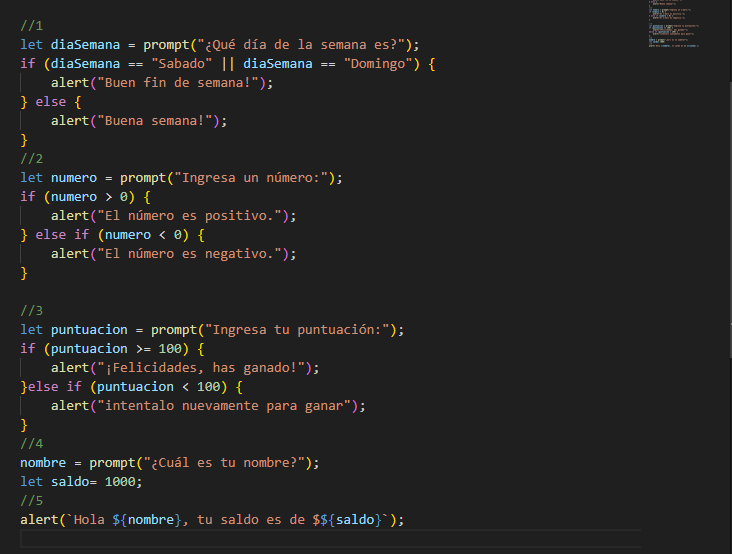Click the line "let saldo= 1000;"
Viewport: 732px width, 554px height.
(81, 482)
